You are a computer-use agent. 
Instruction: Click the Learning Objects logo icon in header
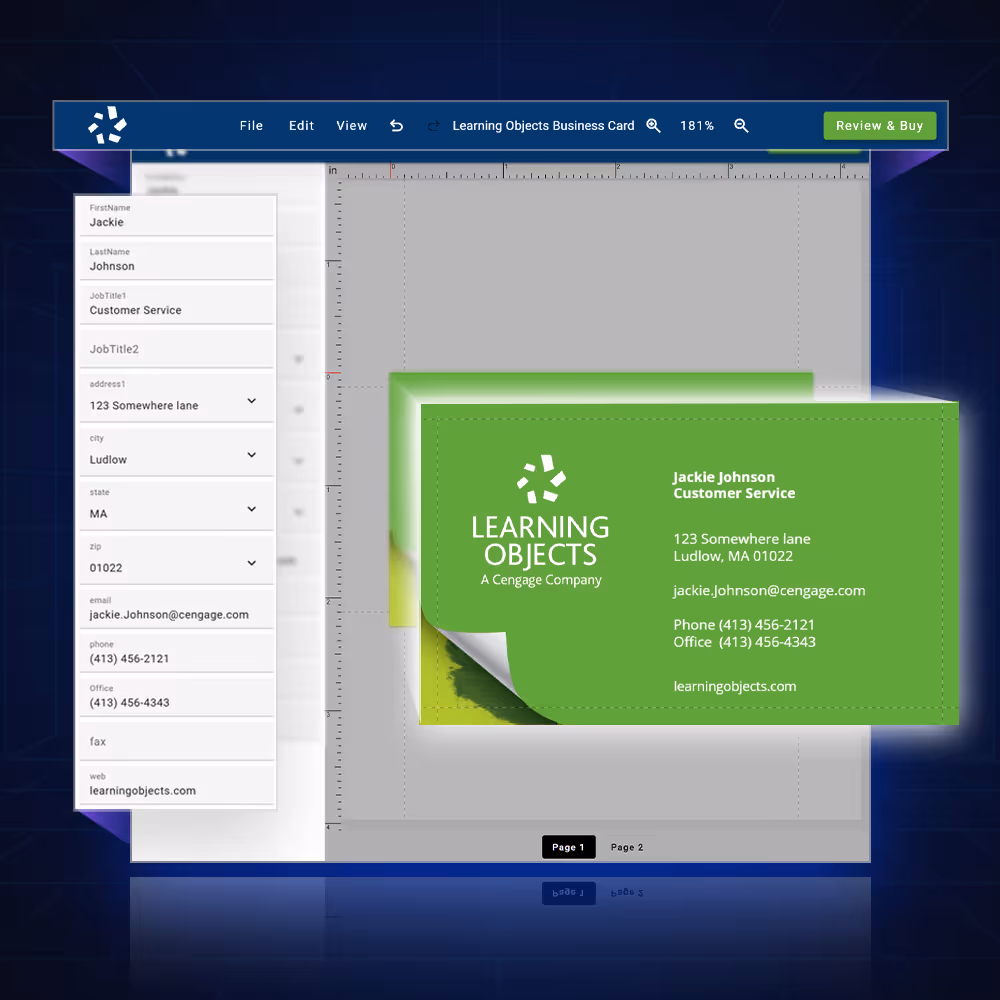click(108, 125)
